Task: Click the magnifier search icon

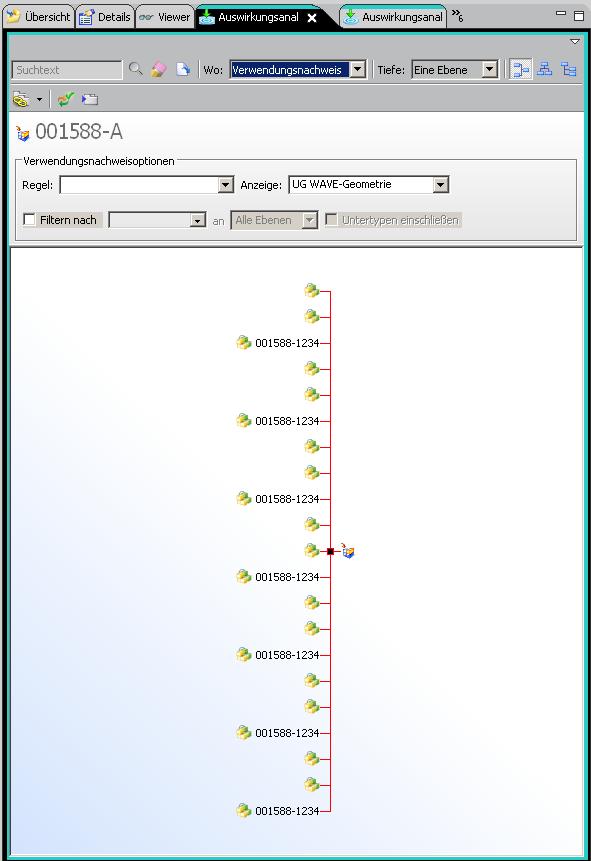Action: click(x=135, y=69)
